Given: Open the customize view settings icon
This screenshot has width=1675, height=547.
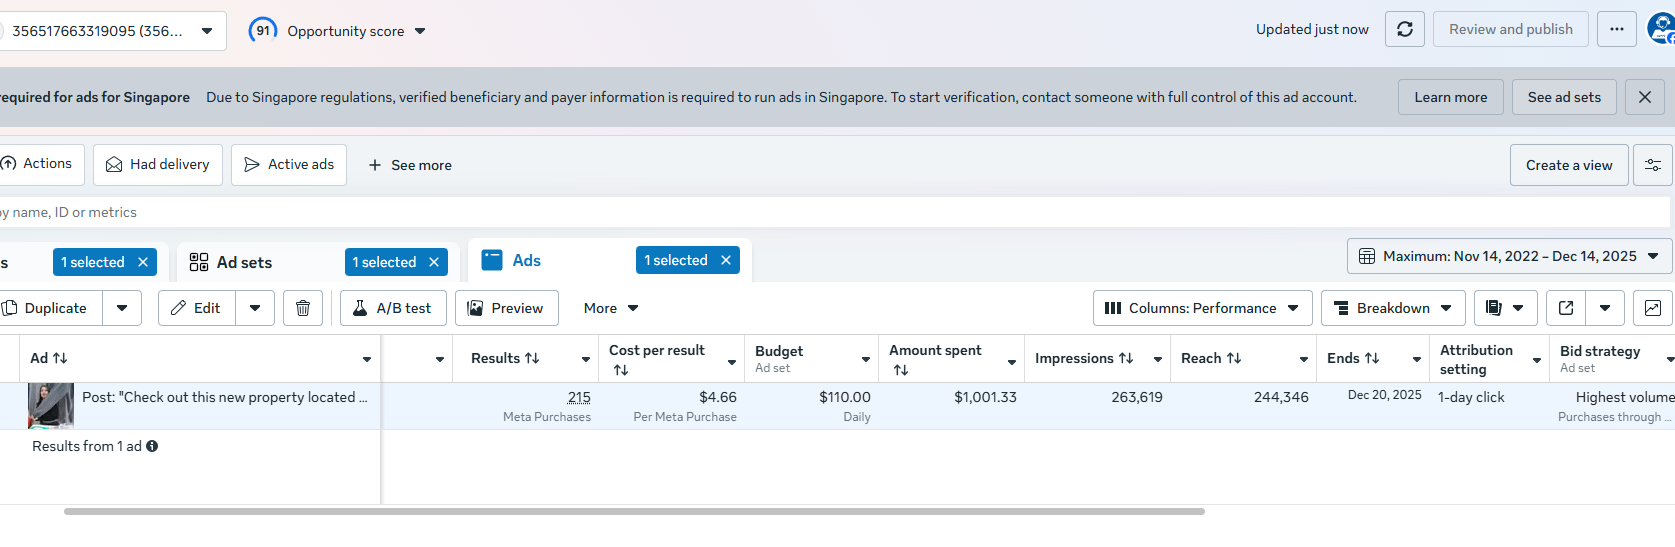Looking at the screenshot, I should point(1652,165).
